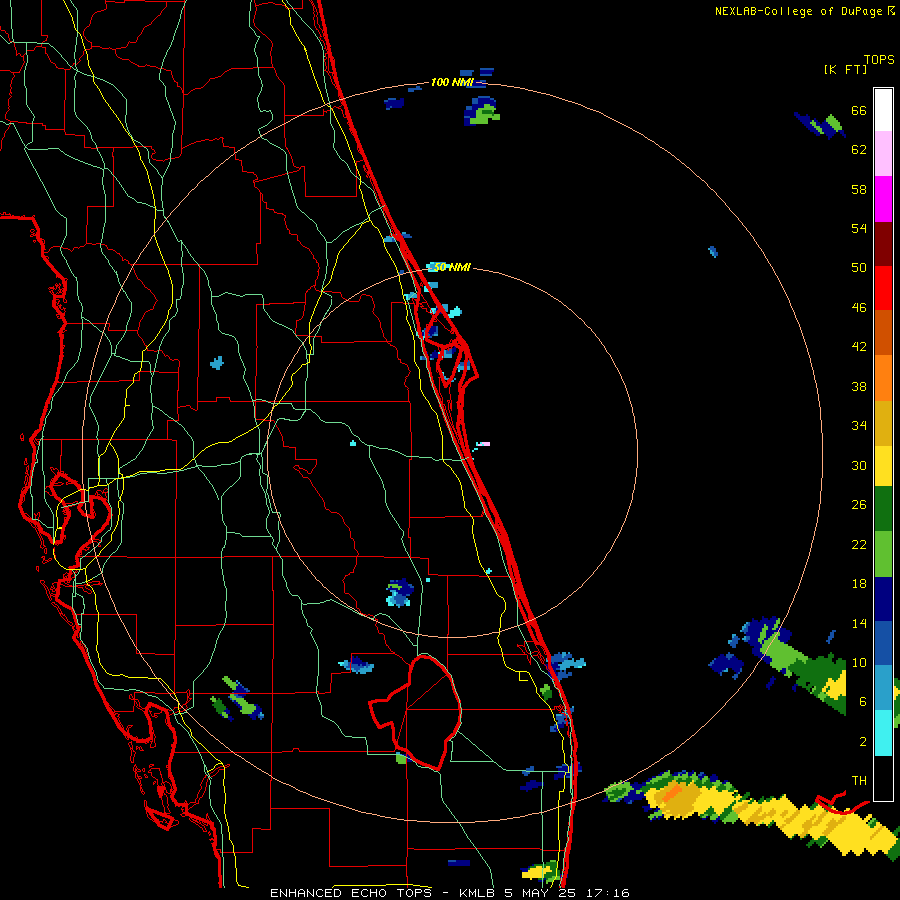
Task: Click the 6 legend value
Action: [x=862, y=702]
